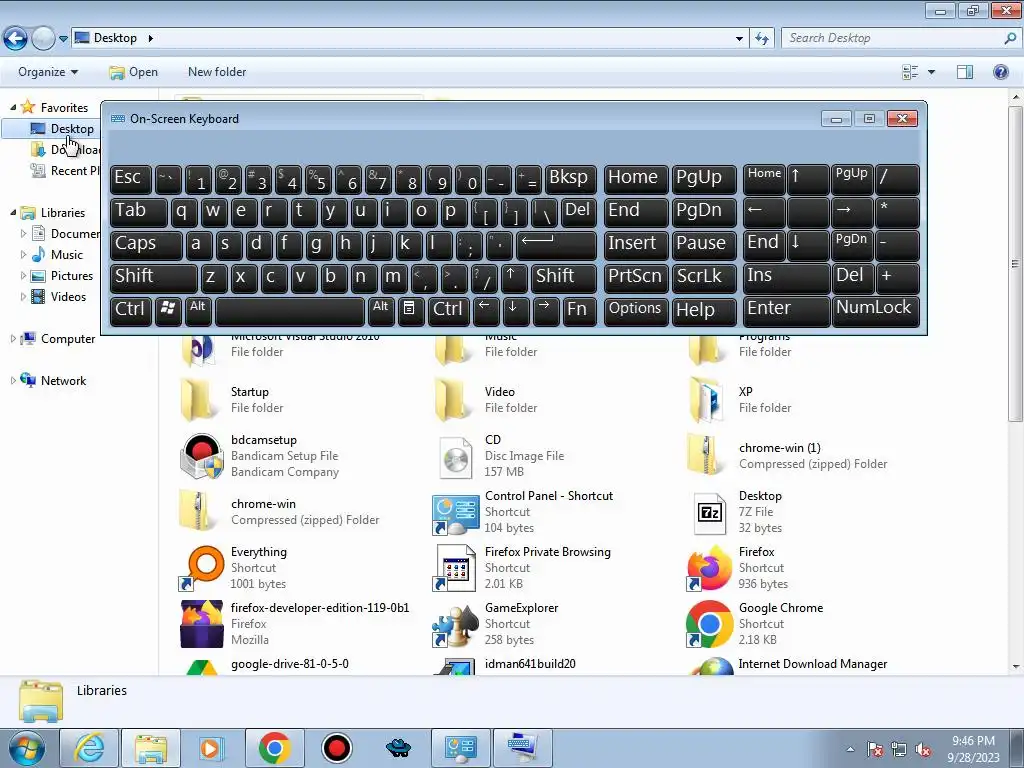Select Videos in navigation pane
Image resolution: width=1024 pixels, height=768 pixels.
coord(69,296)
